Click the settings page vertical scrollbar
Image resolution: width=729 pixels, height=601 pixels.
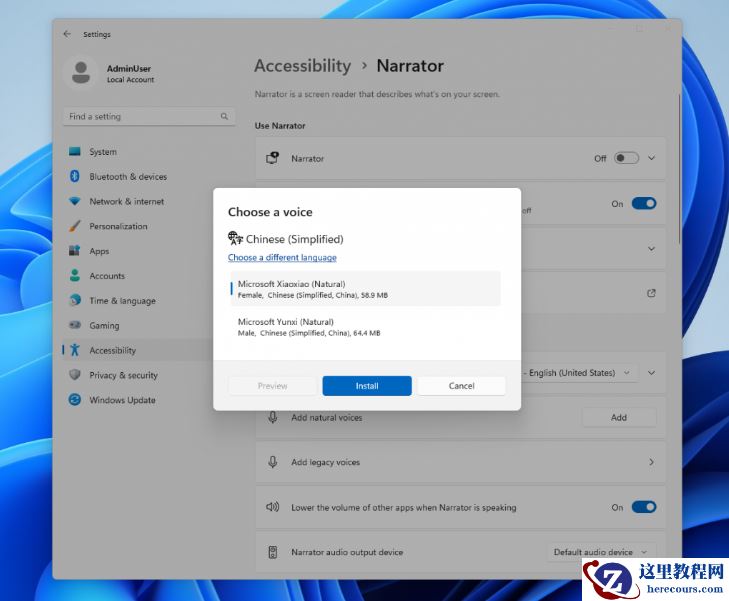[x=679, y=168]
